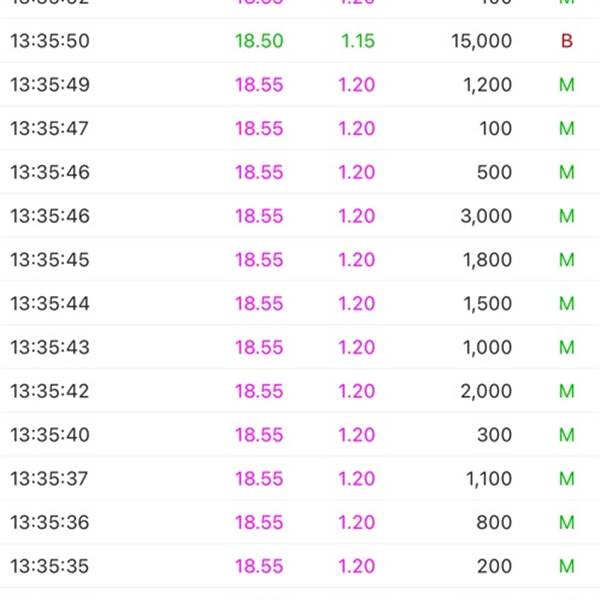
Task: Click the 1,200 volume value
Action: pyautogui.click(x=487, y=85)
